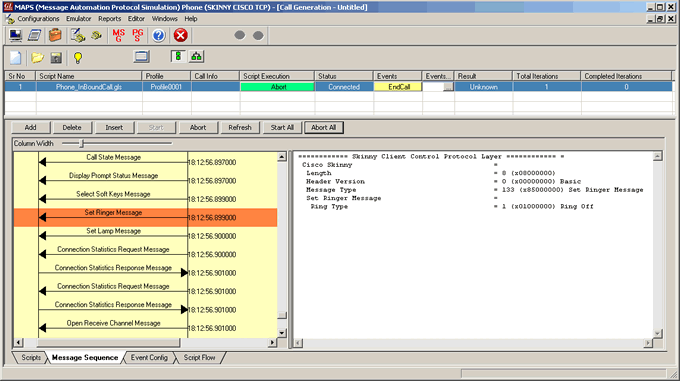
Task: Click the Script Name column header
Action: pos(89,76)
